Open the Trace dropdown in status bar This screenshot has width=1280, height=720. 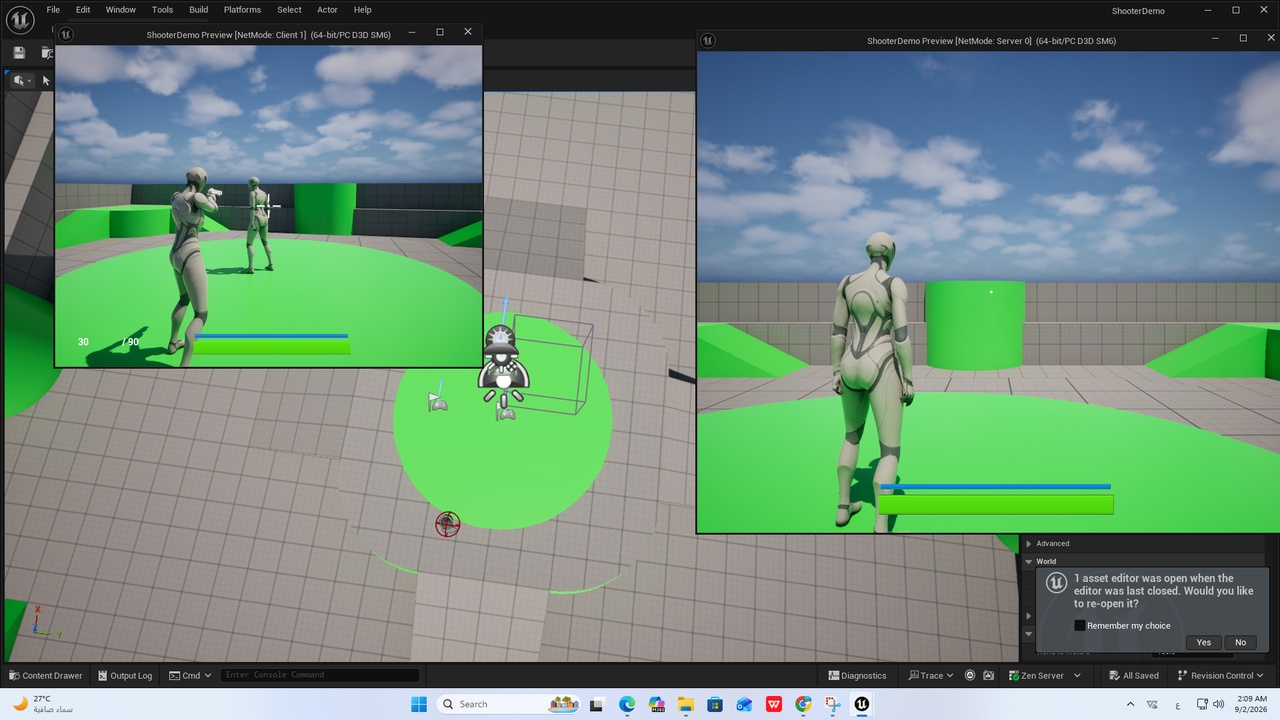pos(930,675)
